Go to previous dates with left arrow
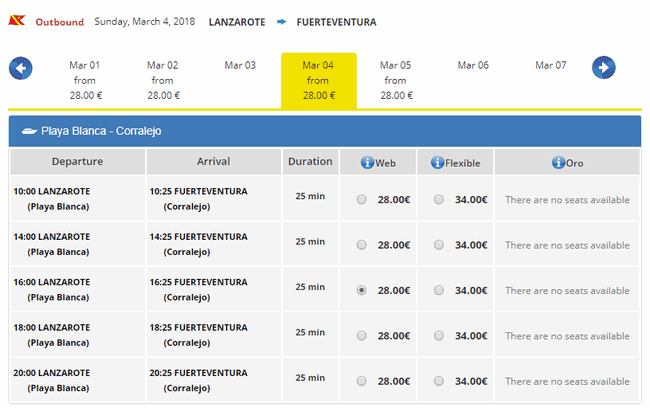The image size is (650, 408). pyautogui.click(x=21, y=68)
